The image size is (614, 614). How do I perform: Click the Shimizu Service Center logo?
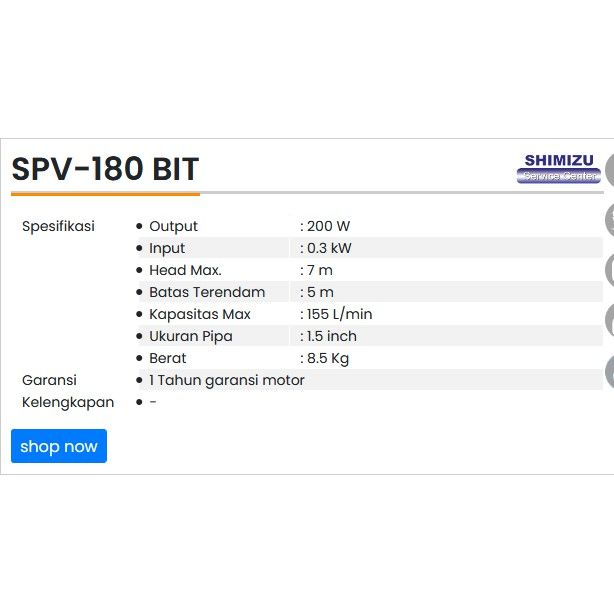coord(561,167)
